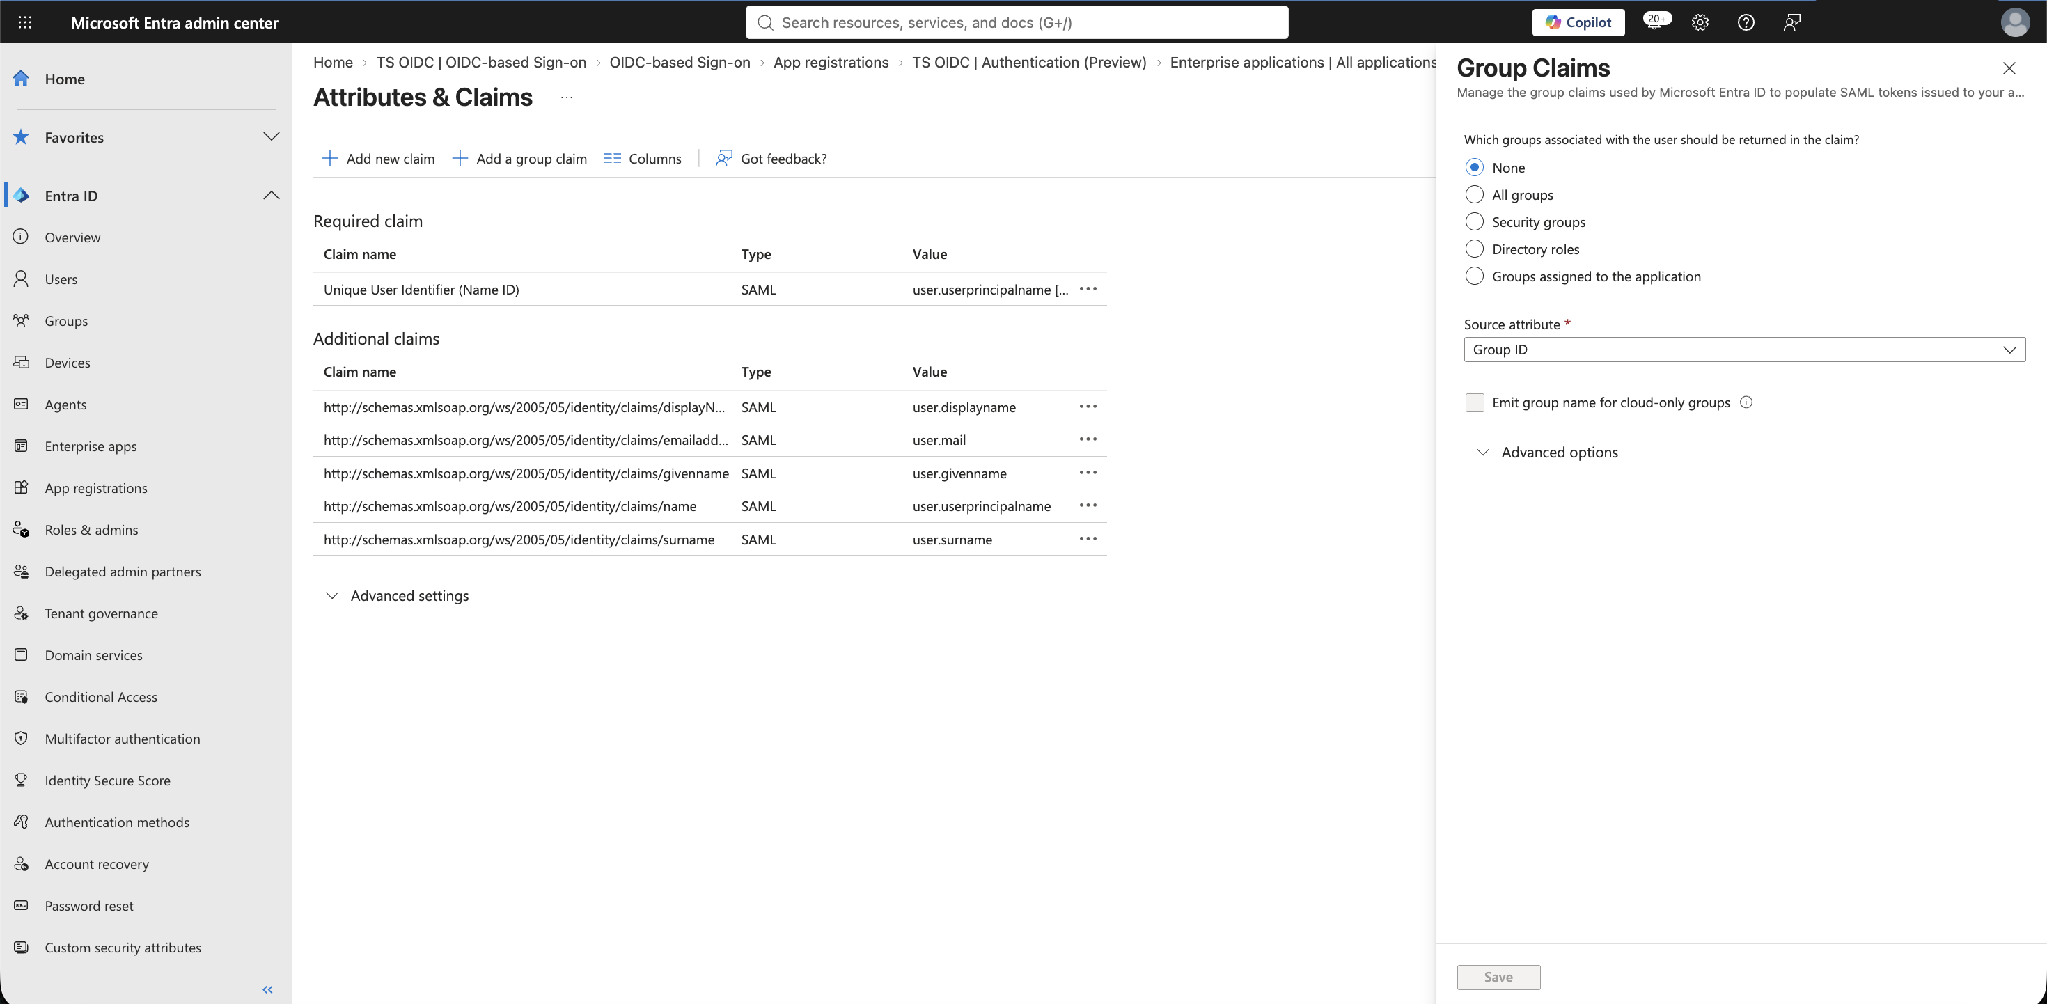Click the Favorites star icon

[x=21, y=137]
